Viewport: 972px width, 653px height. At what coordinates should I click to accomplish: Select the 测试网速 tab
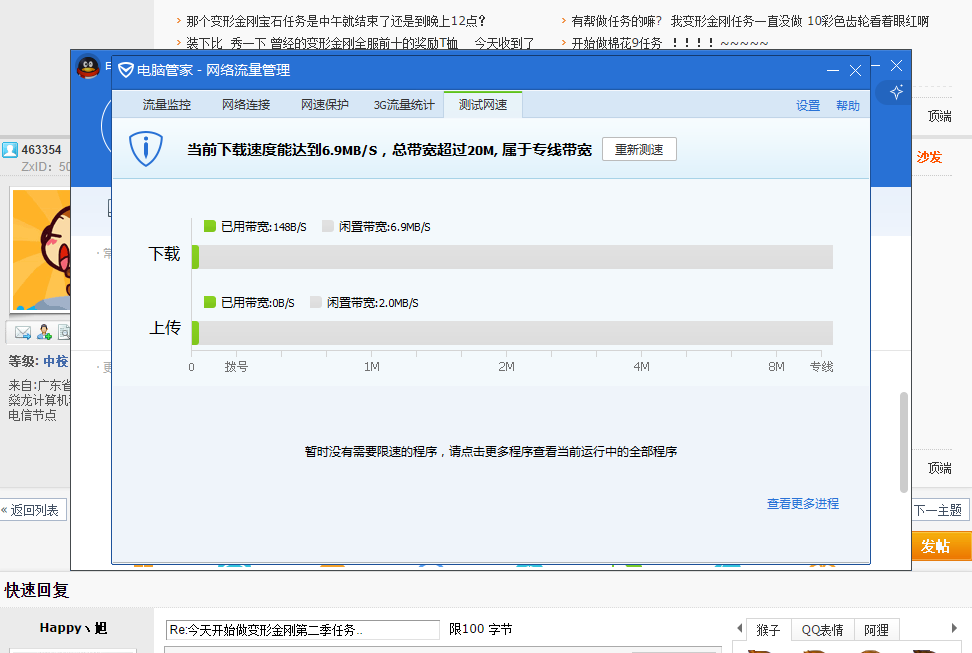click(x=483, y=104)
